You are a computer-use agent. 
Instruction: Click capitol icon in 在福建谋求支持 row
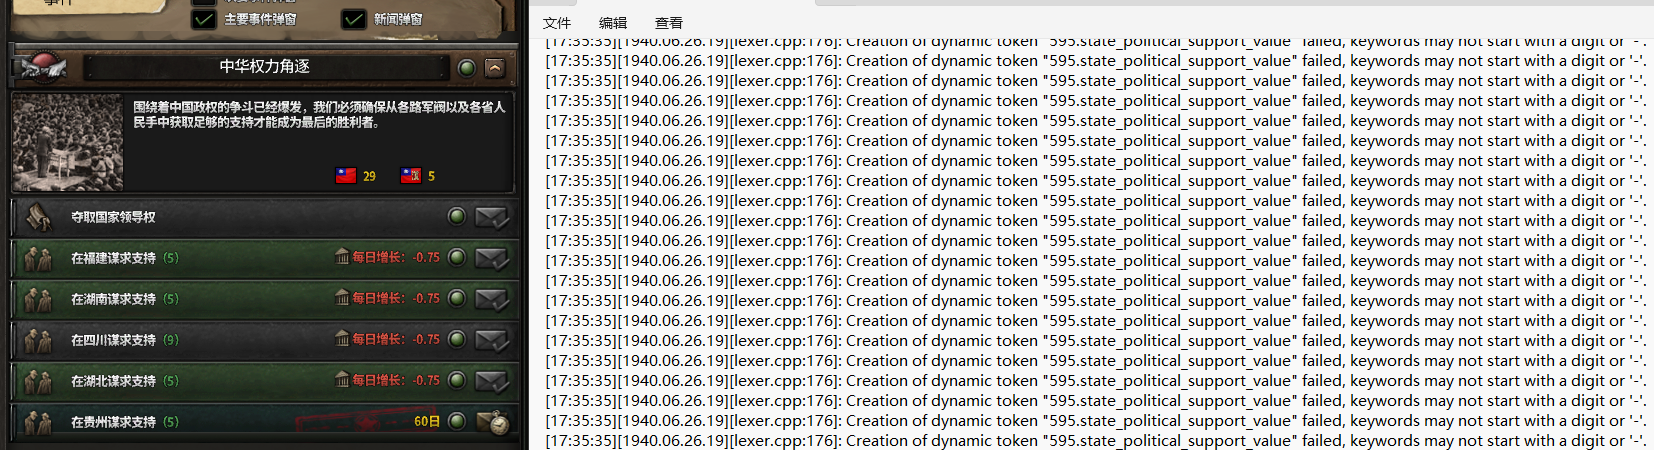point(342,256)
